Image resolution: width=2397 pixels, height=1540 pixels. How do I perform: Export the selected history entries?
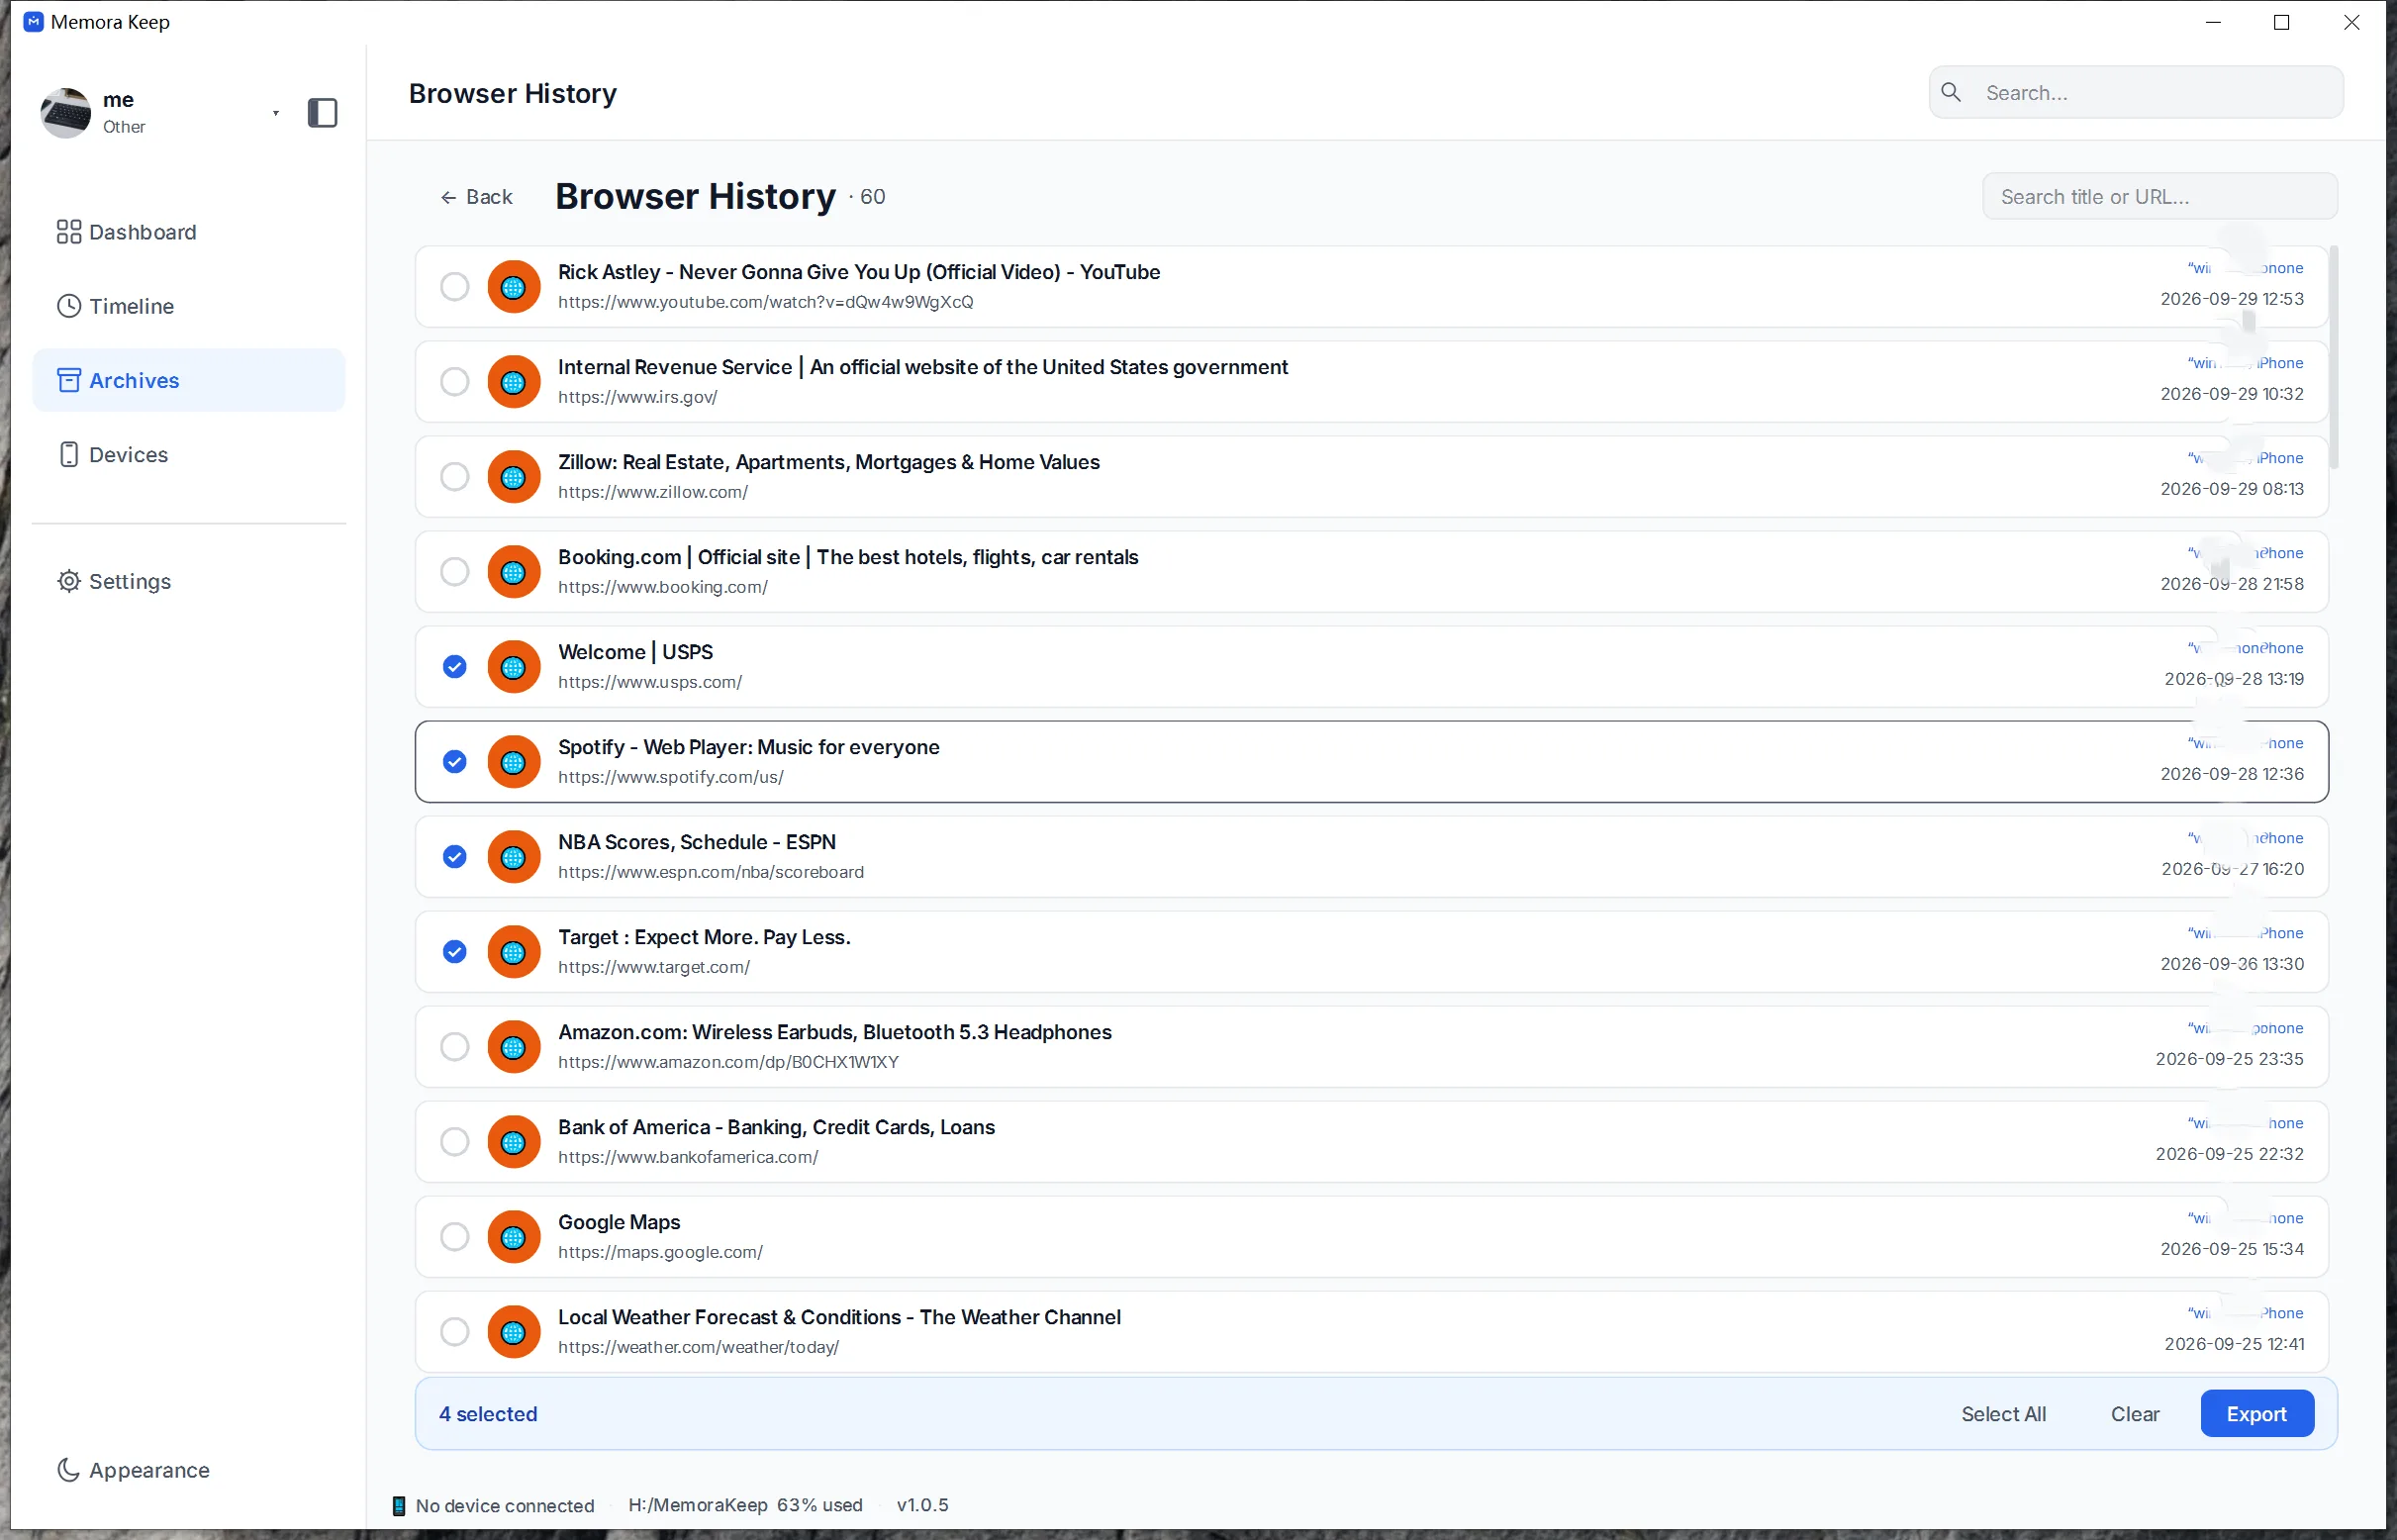2257,1414
